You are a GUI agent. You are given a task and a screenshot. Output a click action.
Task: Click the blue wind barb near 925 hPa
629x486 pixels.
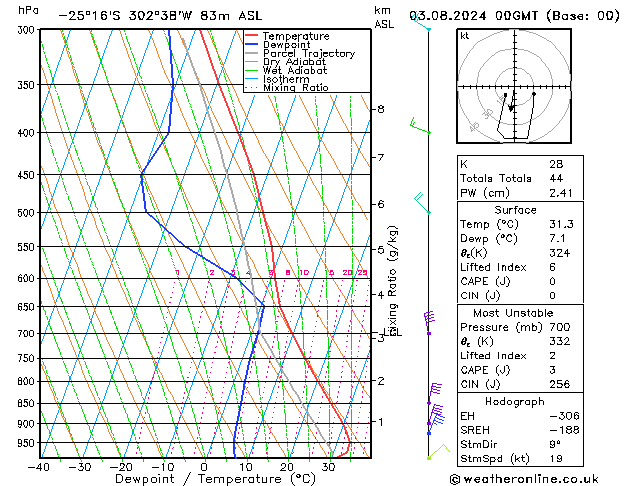click(436, 425)
